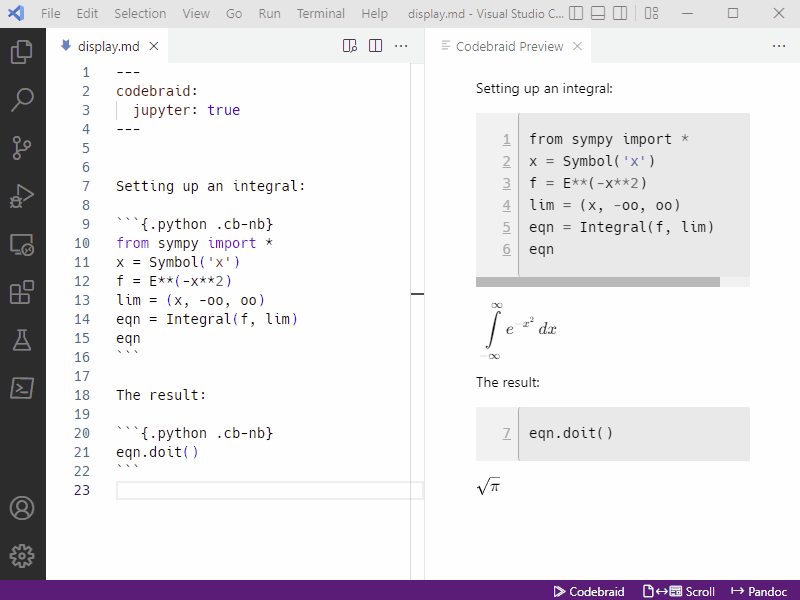Viewport: 800px width, 600px height.
Task: Open the Customize Layout control
Action: click(x=652, y=13)
